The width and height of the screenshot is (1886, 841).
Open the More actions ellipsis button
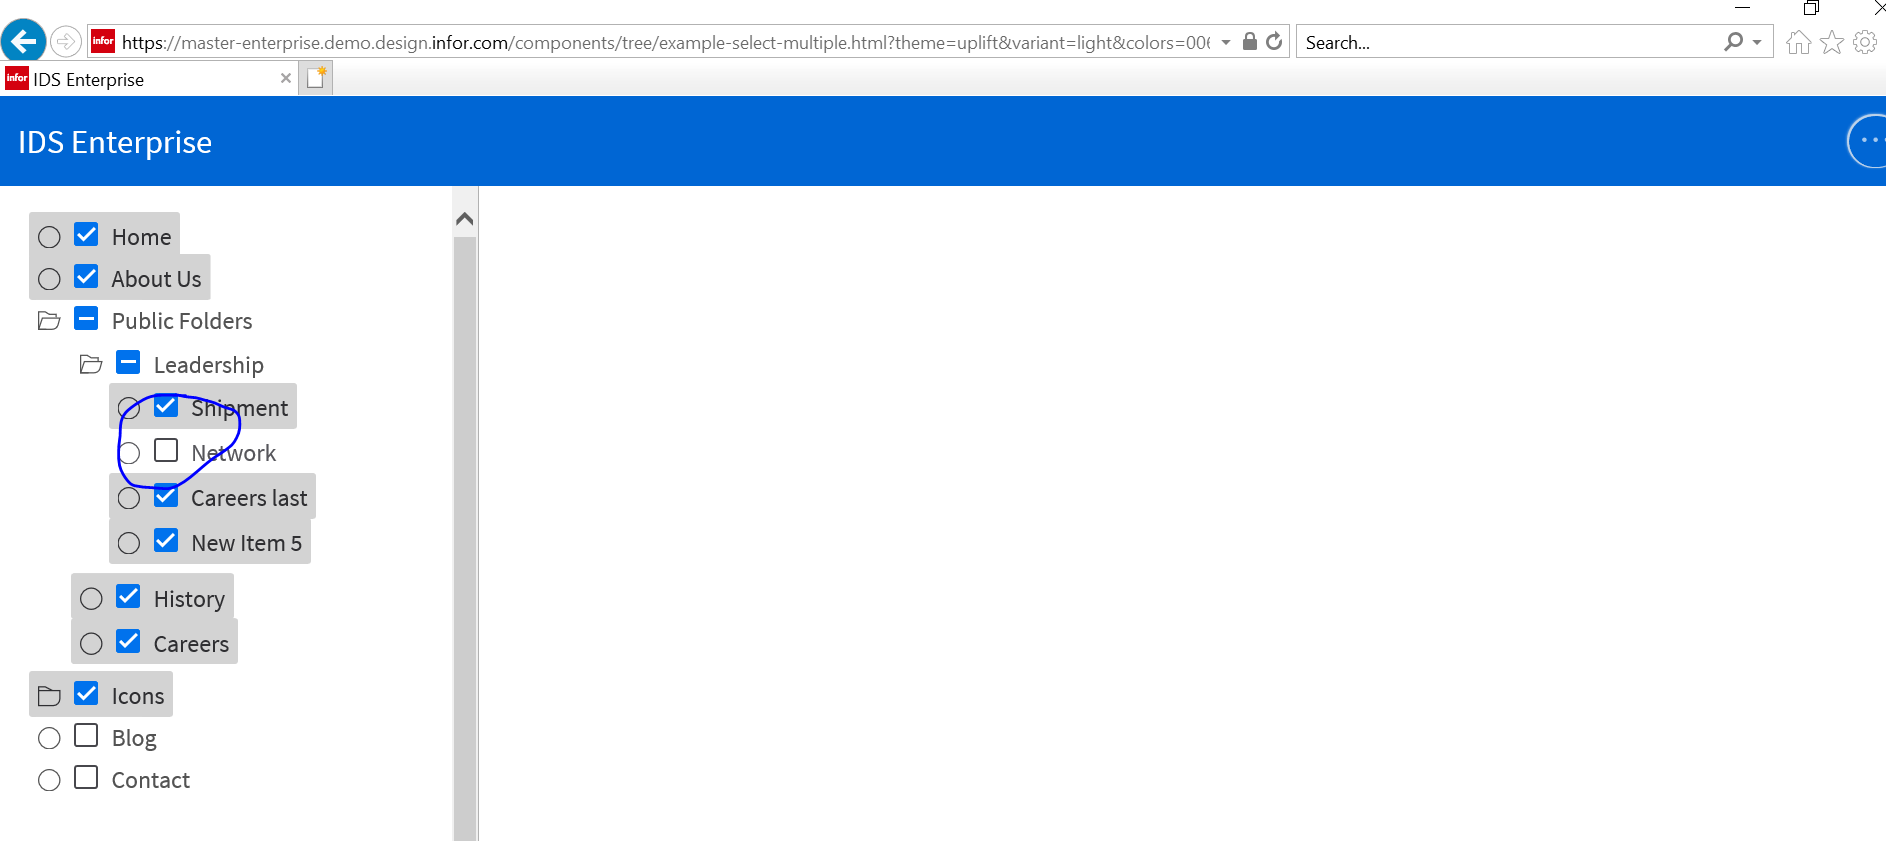point(1866,141)
